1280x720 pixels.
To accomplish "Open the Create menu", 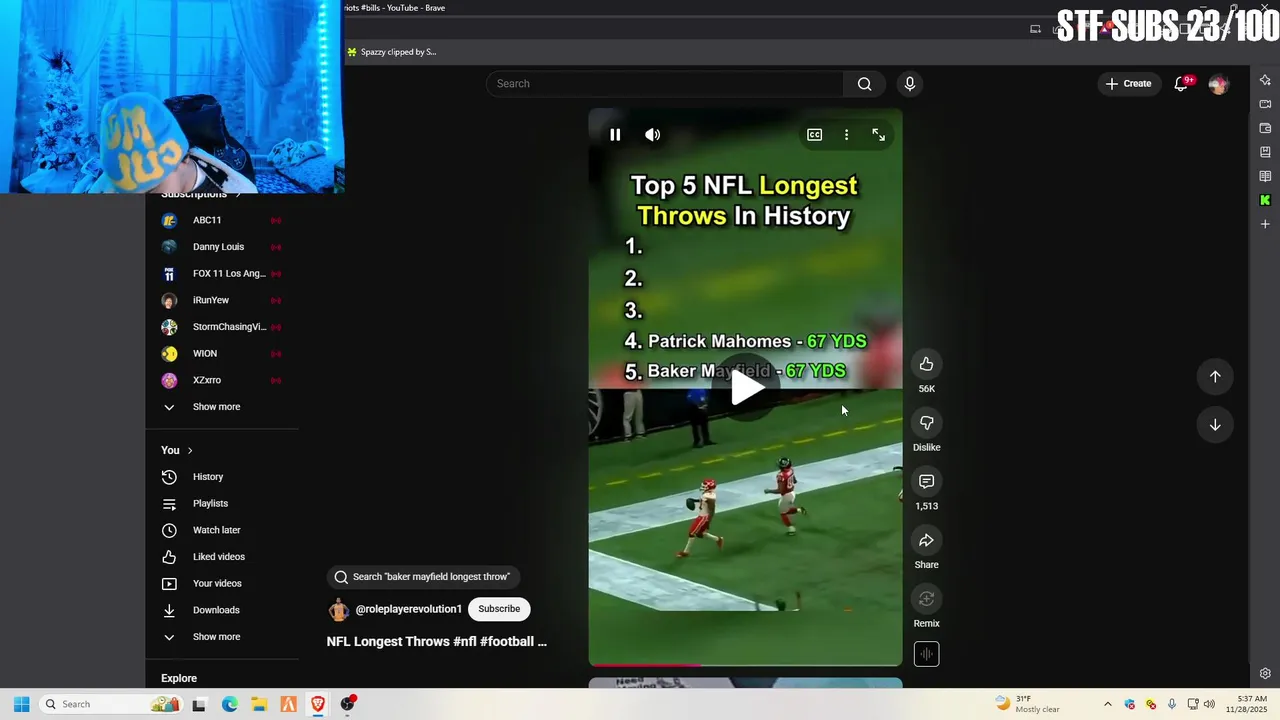I will 1129,84.
